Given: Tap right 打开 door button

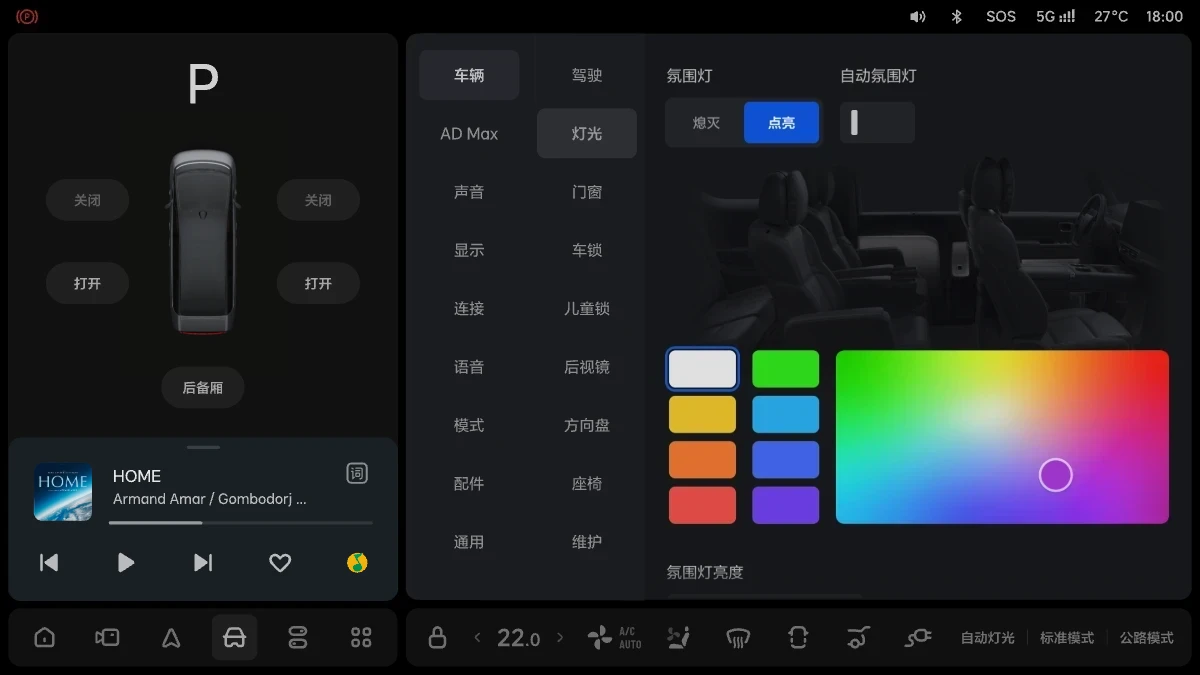Looking at the screenshot, I should pyautogui.click(x=318, y=284).
